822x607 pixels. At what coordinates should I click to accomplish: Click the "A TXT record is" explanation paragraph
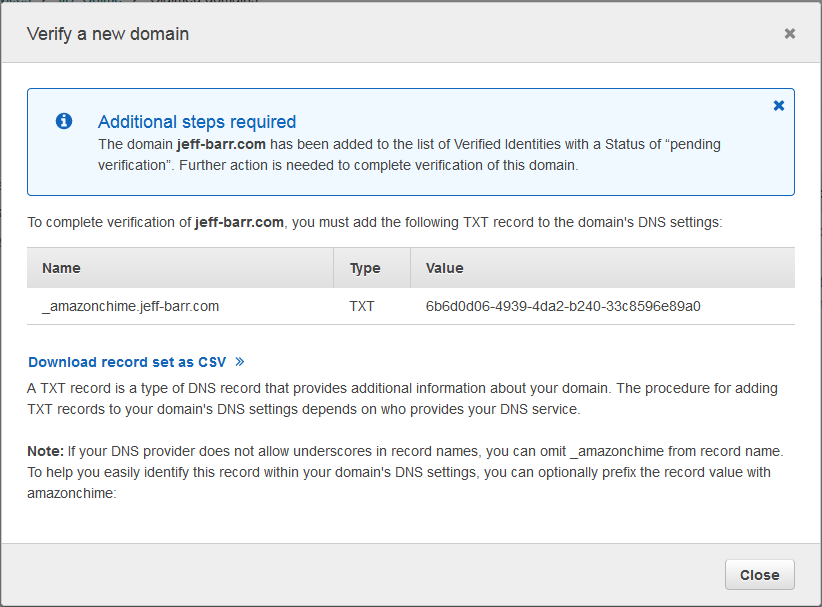click(400, 398)
